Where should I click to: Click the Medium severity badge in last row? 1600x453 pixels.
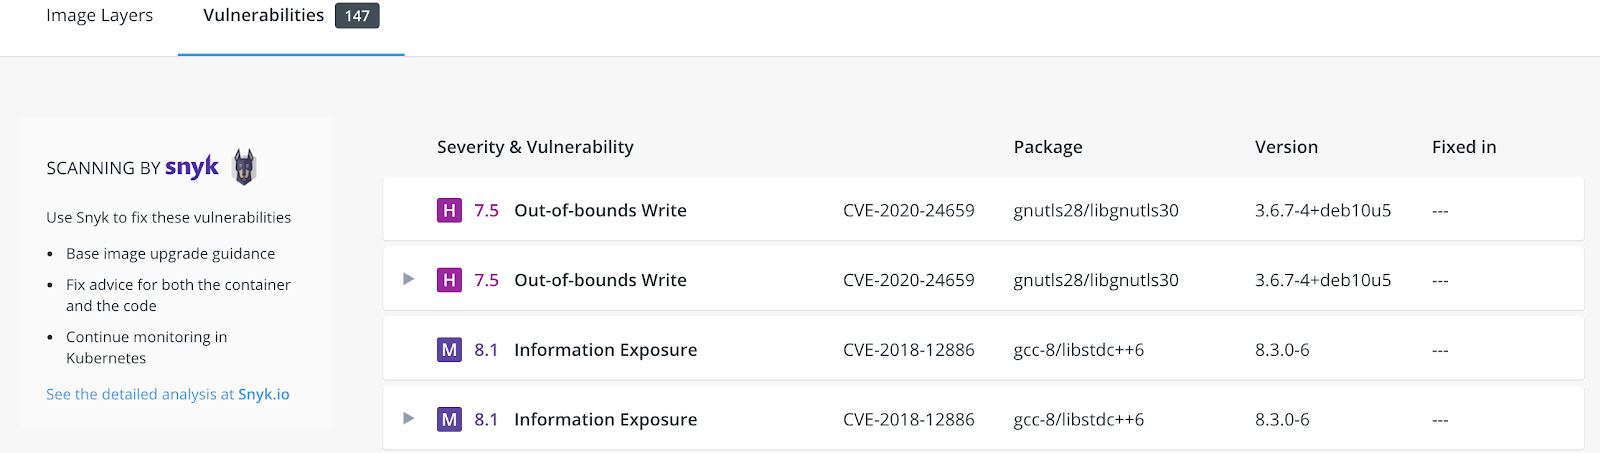pyautogui.click(x=449, y=419)
